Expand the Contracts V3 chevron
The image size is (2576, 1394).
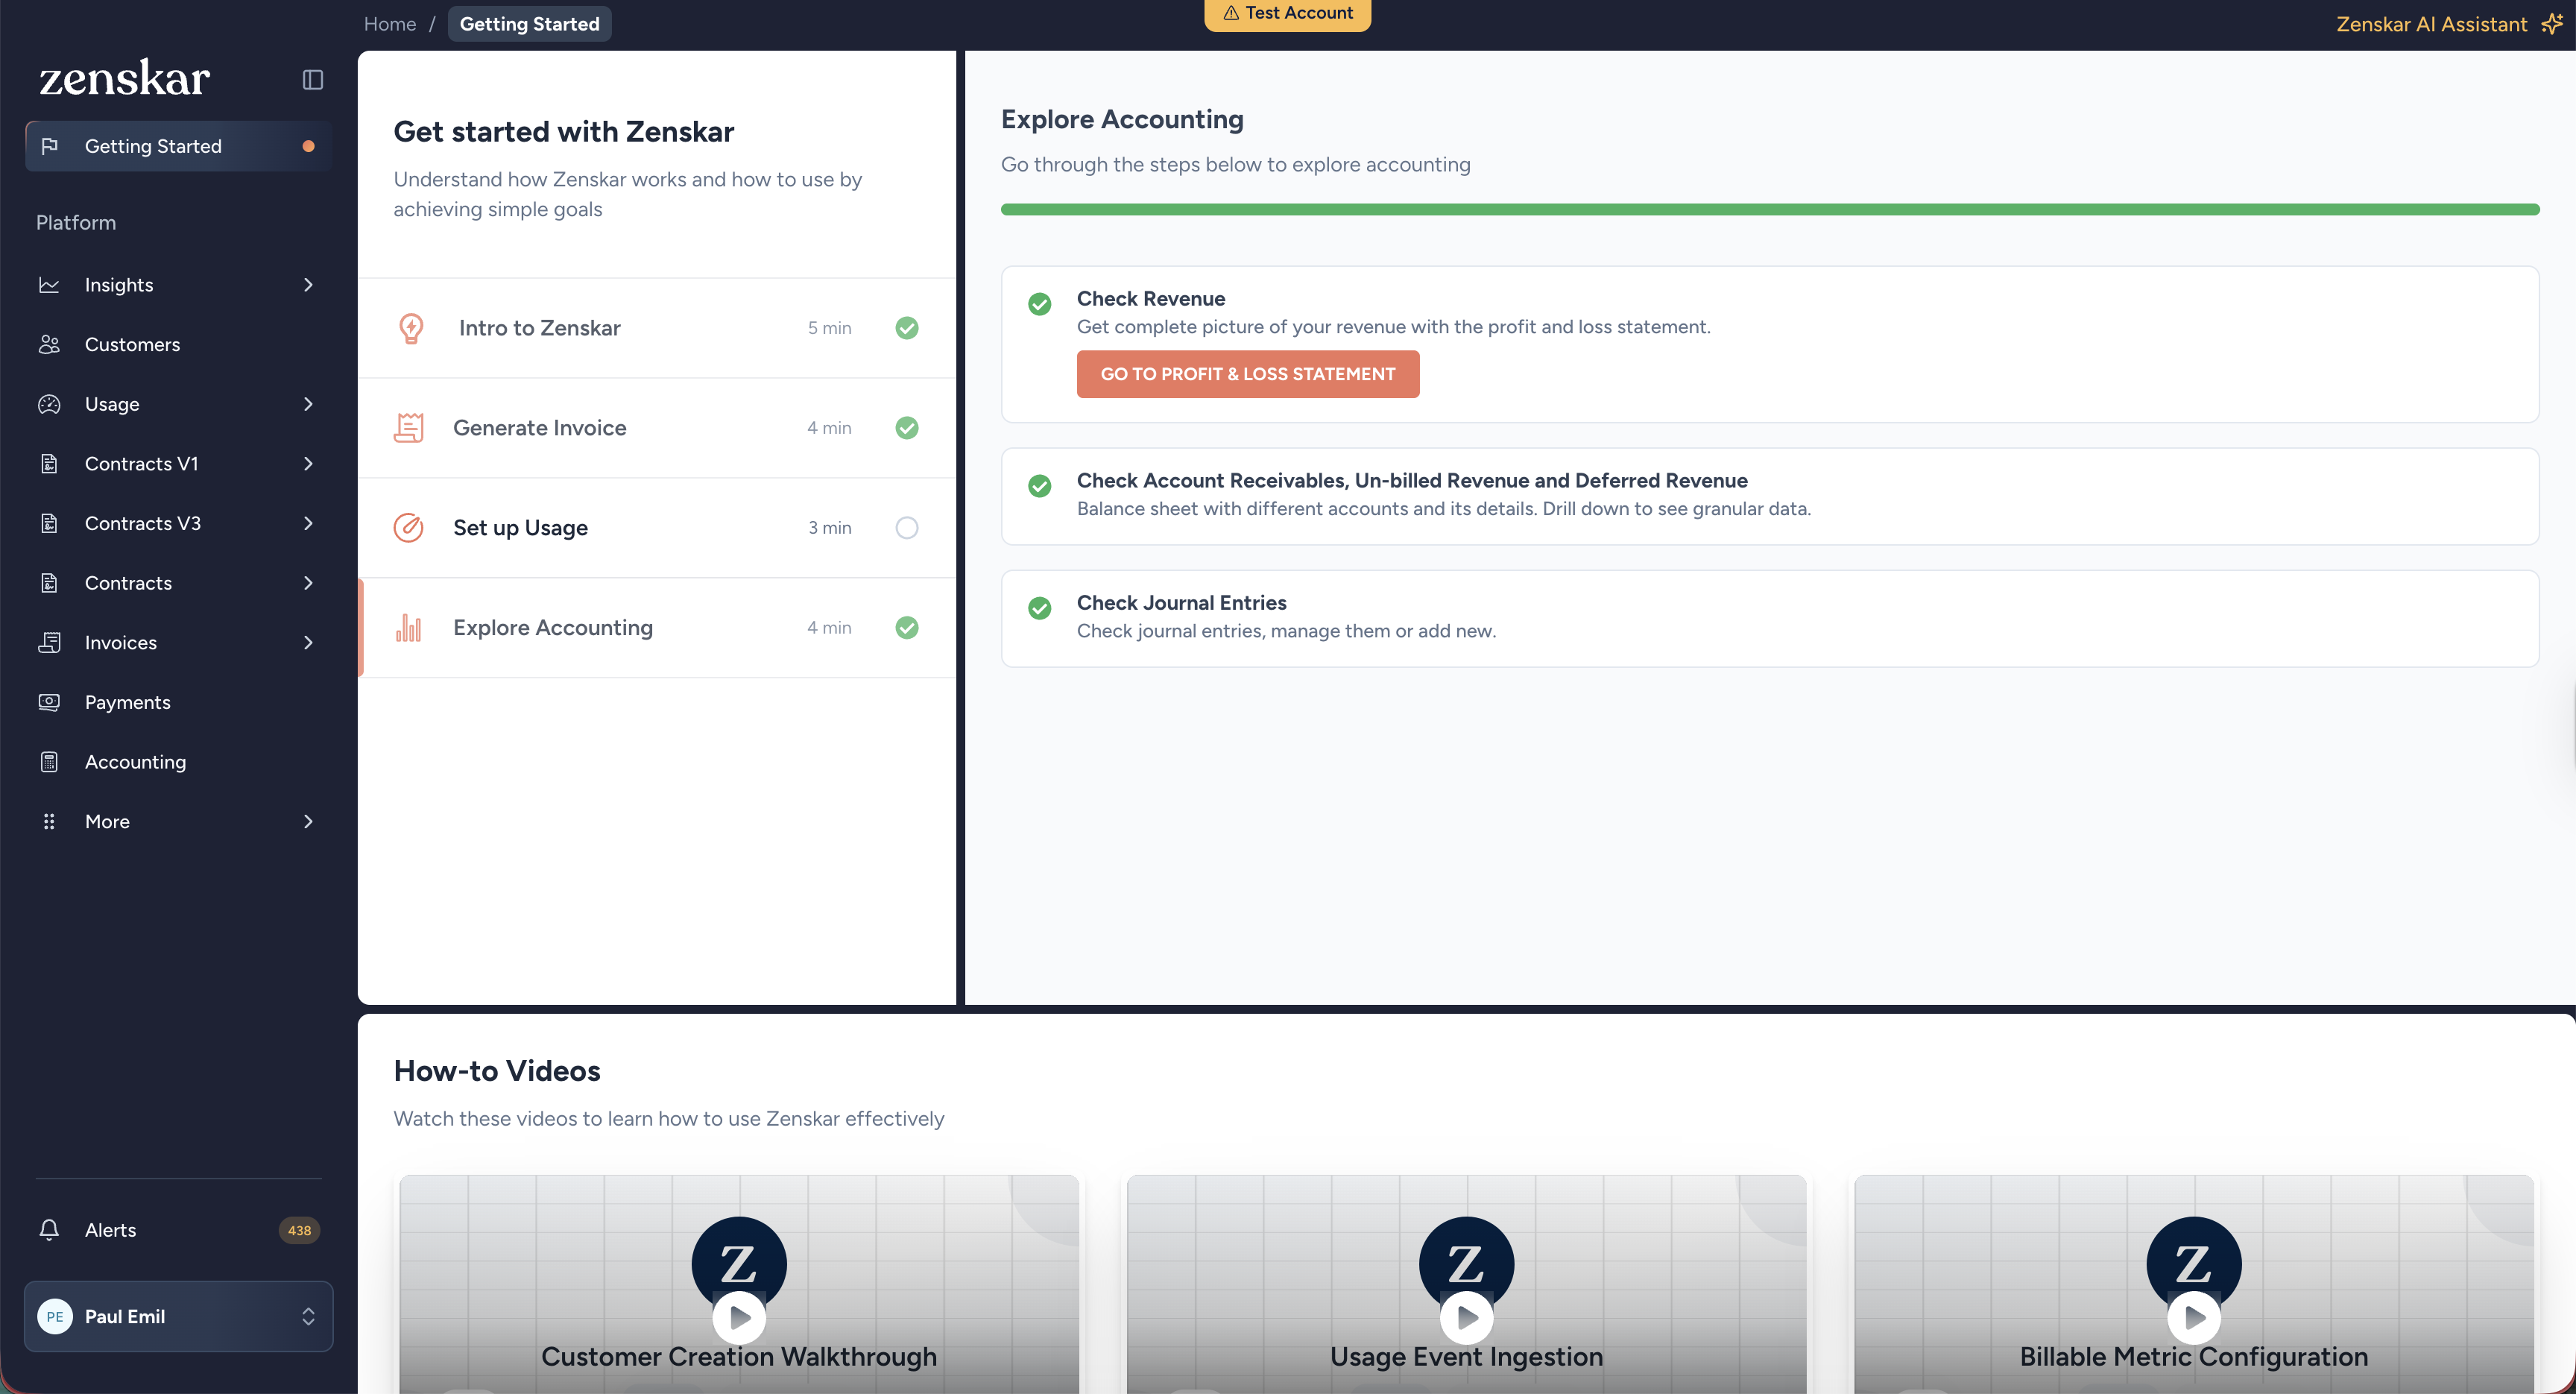point(308,523)
